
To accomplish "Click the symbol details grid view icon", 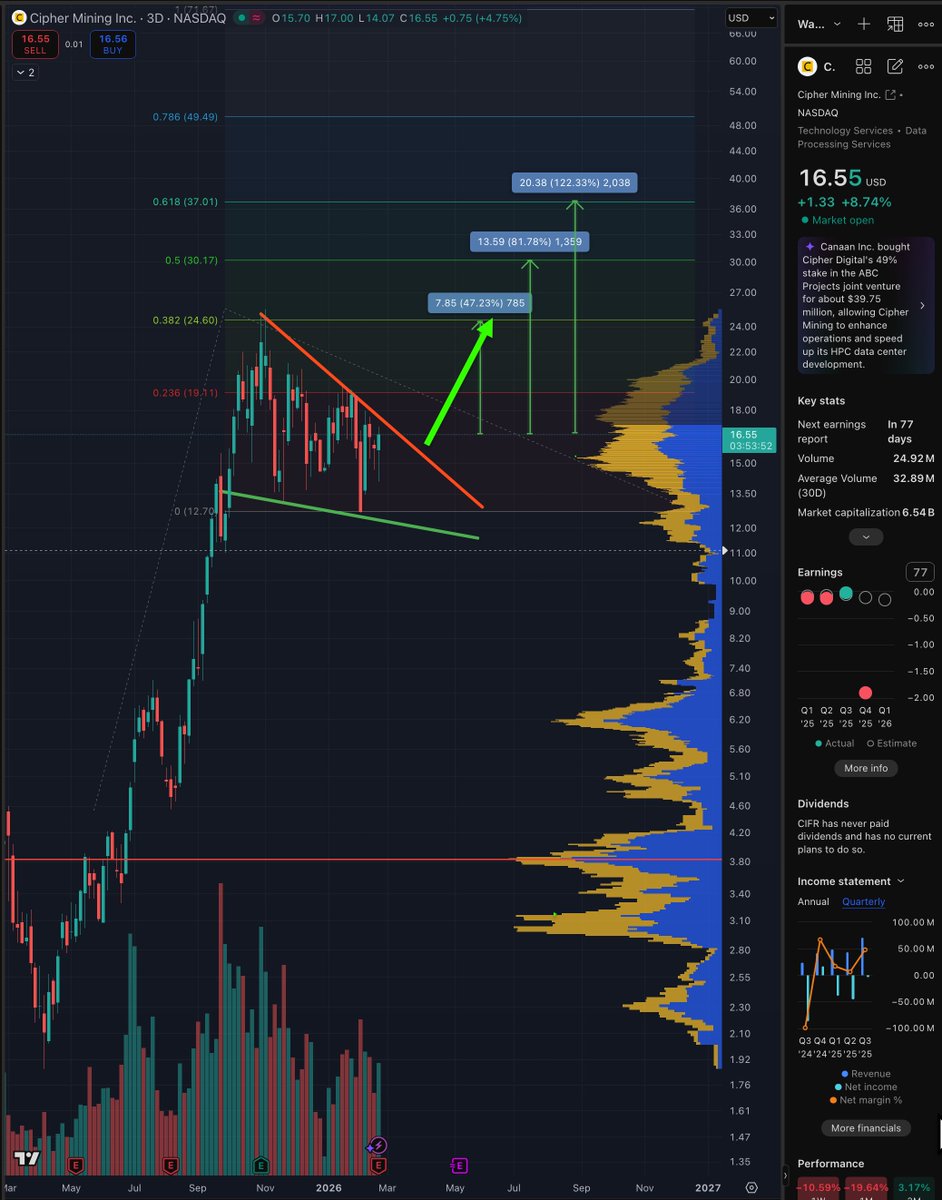I will point(864,66).
